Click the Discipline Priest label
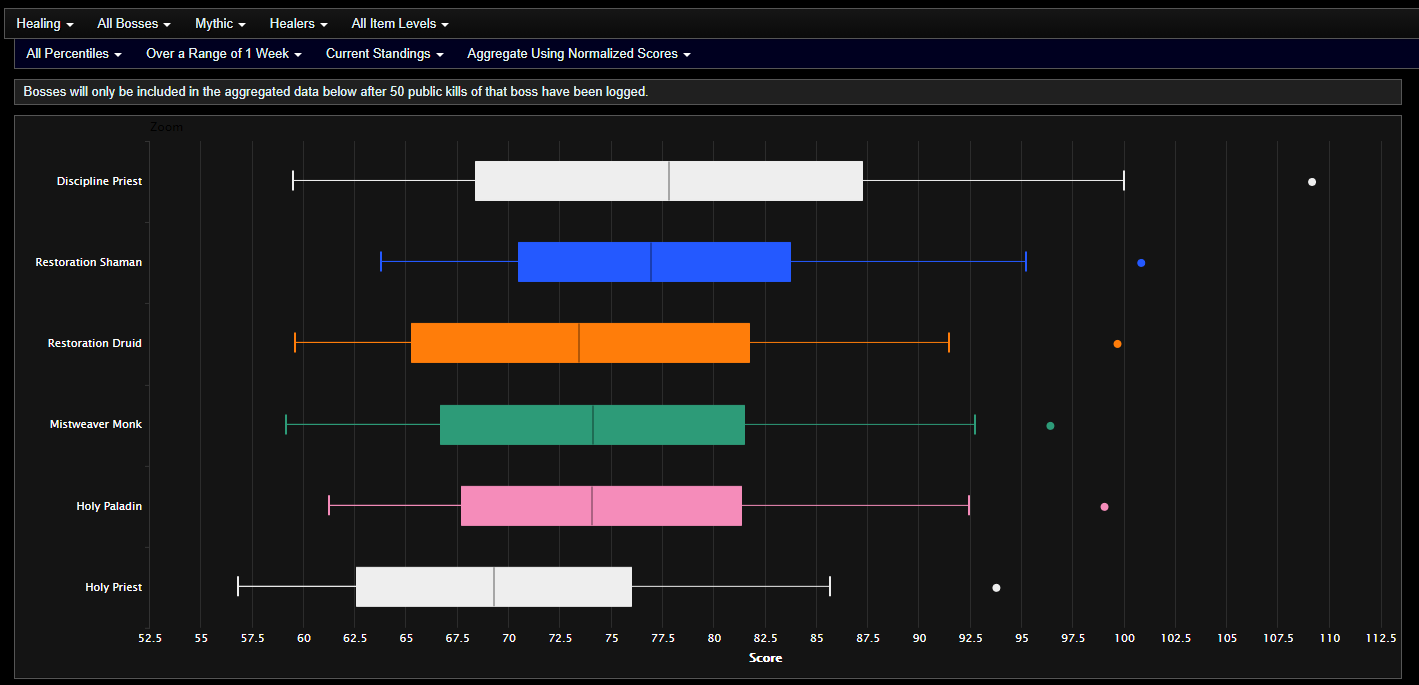Screen dimensions: 1419x685 99,181
